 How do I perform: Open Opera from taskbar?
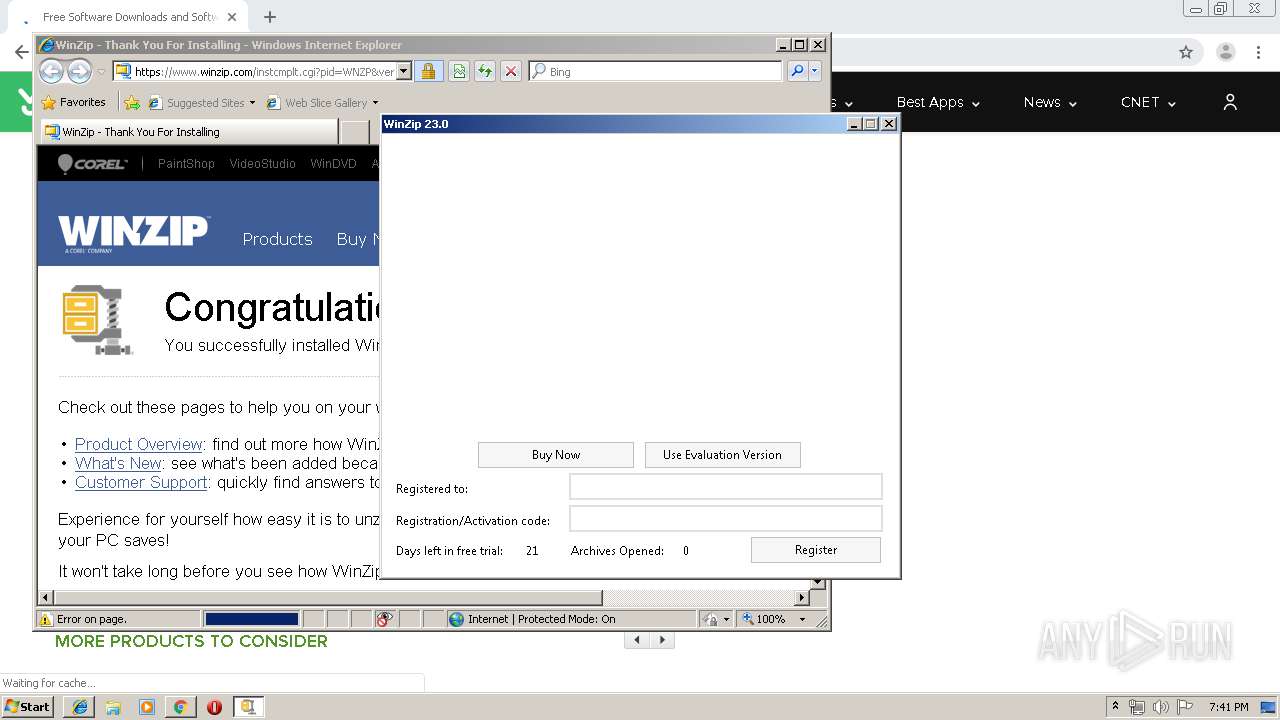coord(214,707)
